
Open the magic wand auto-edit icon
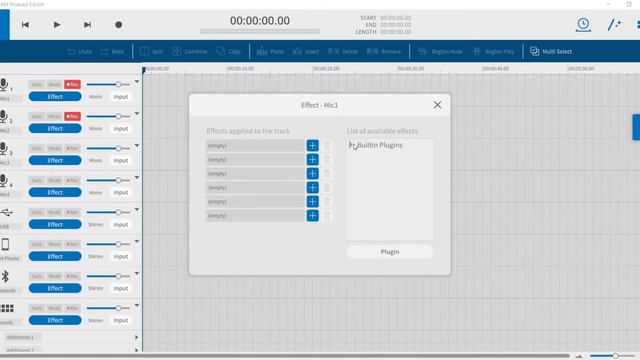click(614, 24)
